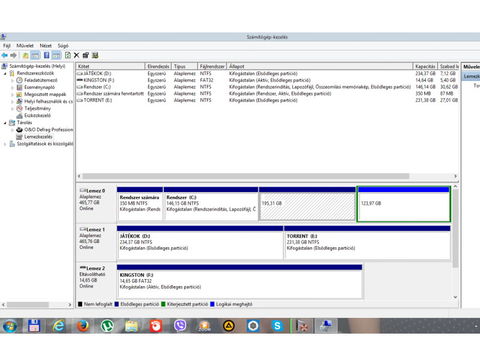Expand the Megosztott mappák branch arrow
The width and height of the screenshot is (480, 360).
(x=12, y=95)
